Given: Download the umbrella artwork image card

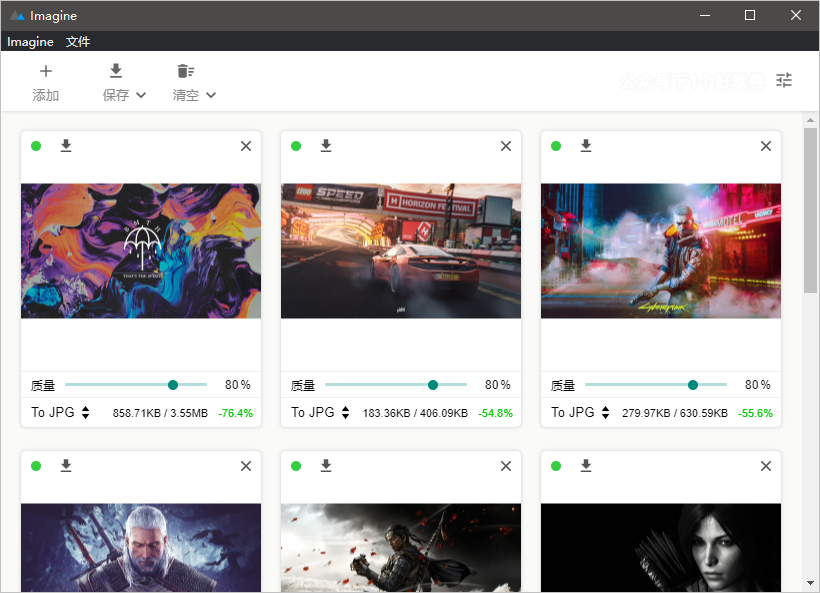Looking at the screenshot, I should (x=66, y=146).
